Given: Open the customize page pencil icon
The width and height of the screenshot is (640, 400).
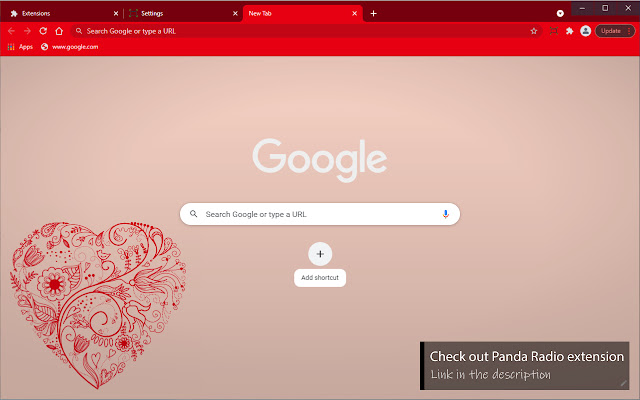Looking at the screenshot, I should [623, 383].
